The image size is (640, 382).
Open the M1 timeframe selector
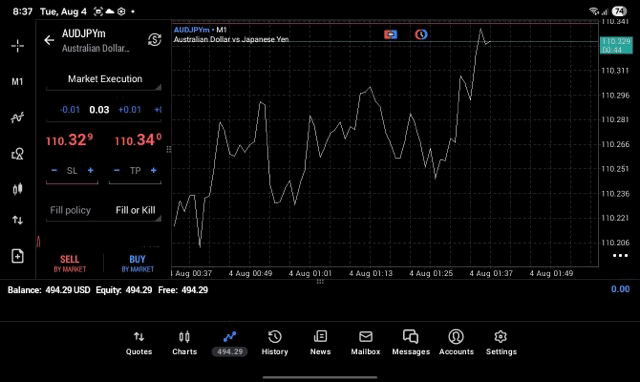pyautogui.click(x=17, y=82)
